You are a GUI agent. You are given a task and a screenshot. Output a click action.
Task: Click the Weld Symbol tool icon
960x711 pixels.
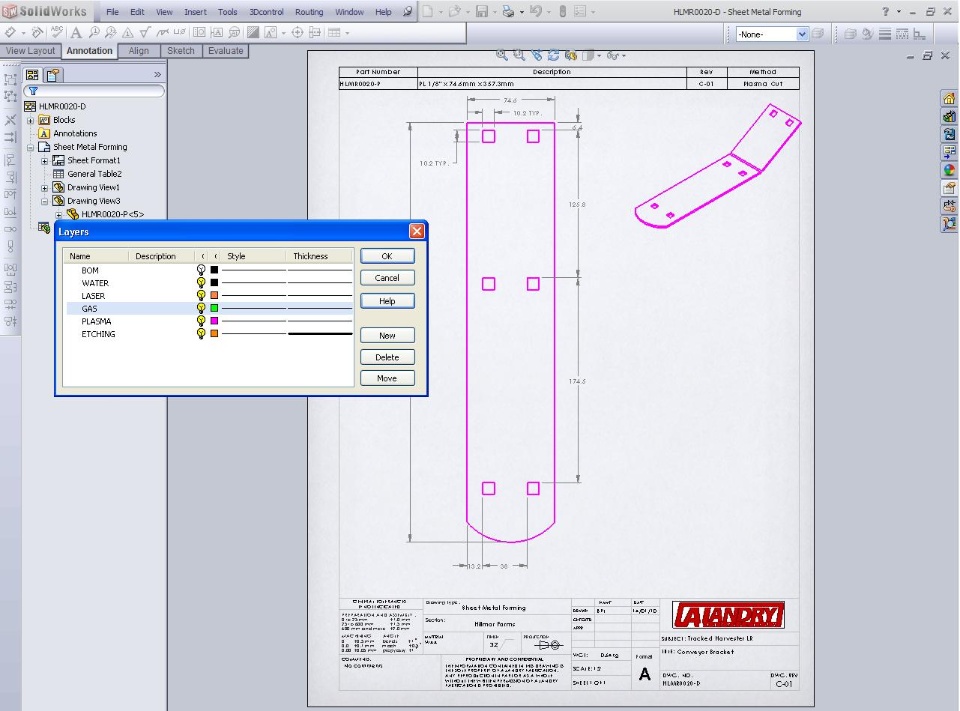click(162, 32)
